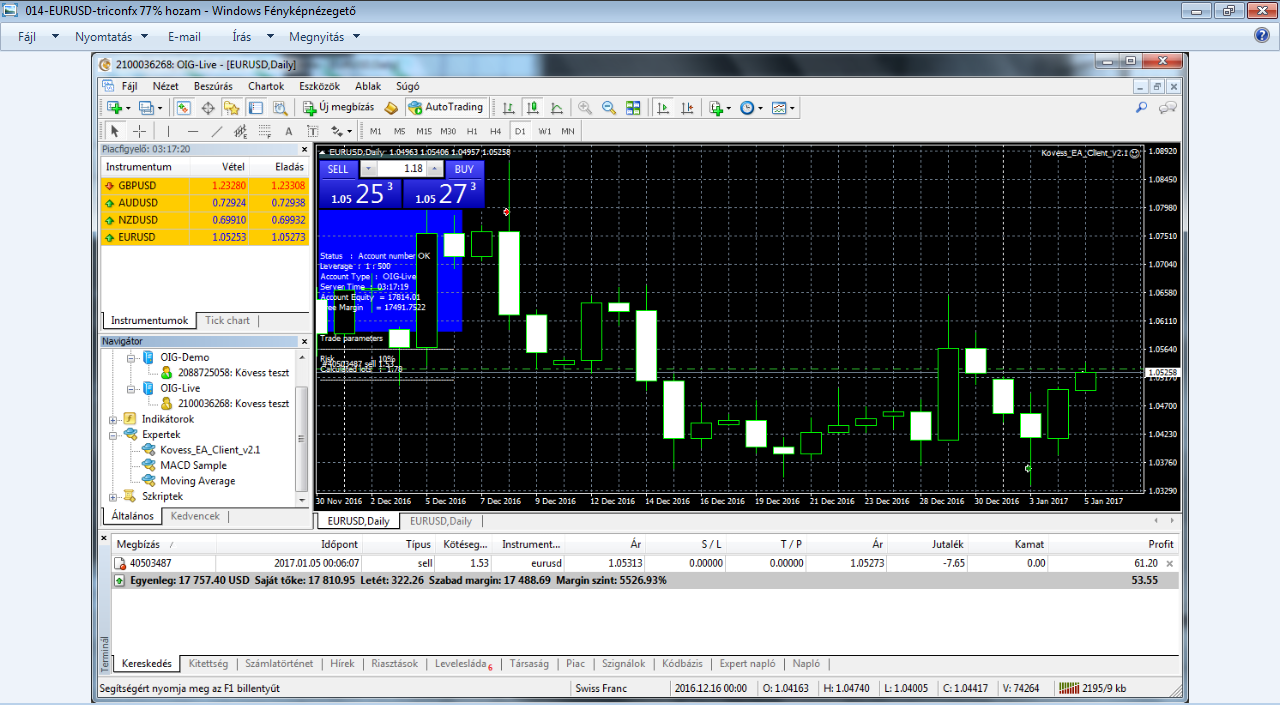Open the Chartok menu
The width and height of the screenshot is (1281, 705).
[x=266, y=86]
